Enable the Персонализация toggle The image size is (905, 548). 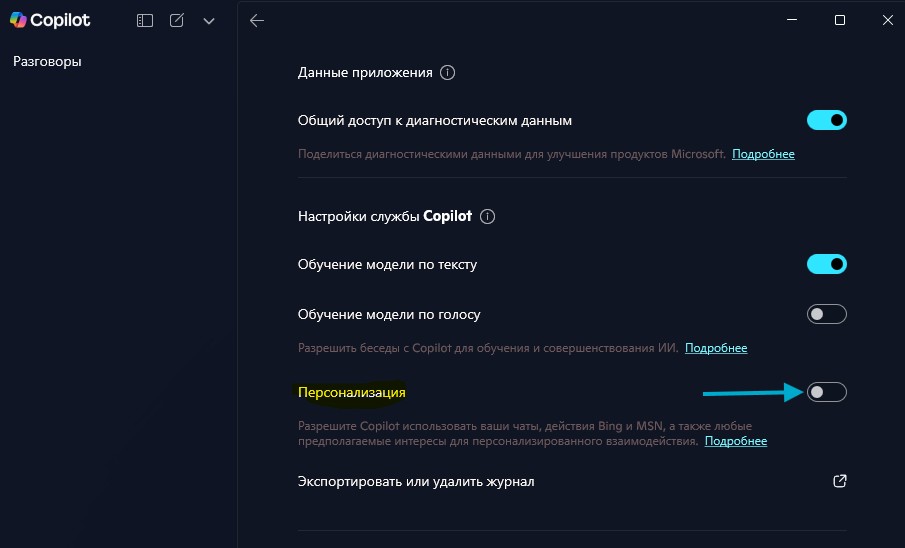(x=827, y=392)
